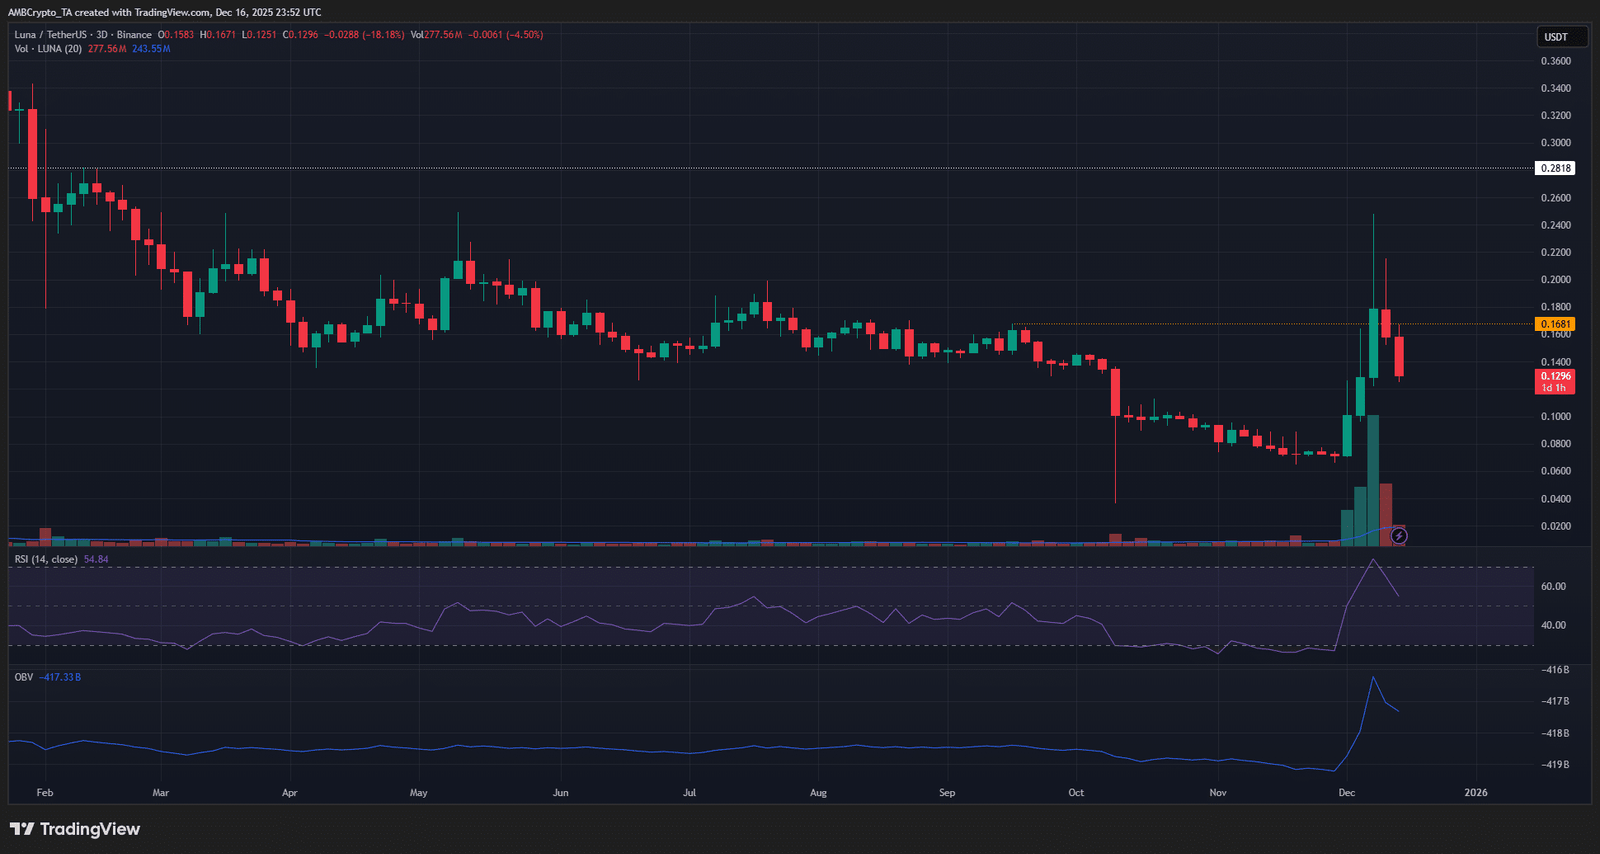Click the Jun label on the time axis
This screenshot has height=854, width=1600.
pos(561,793)
